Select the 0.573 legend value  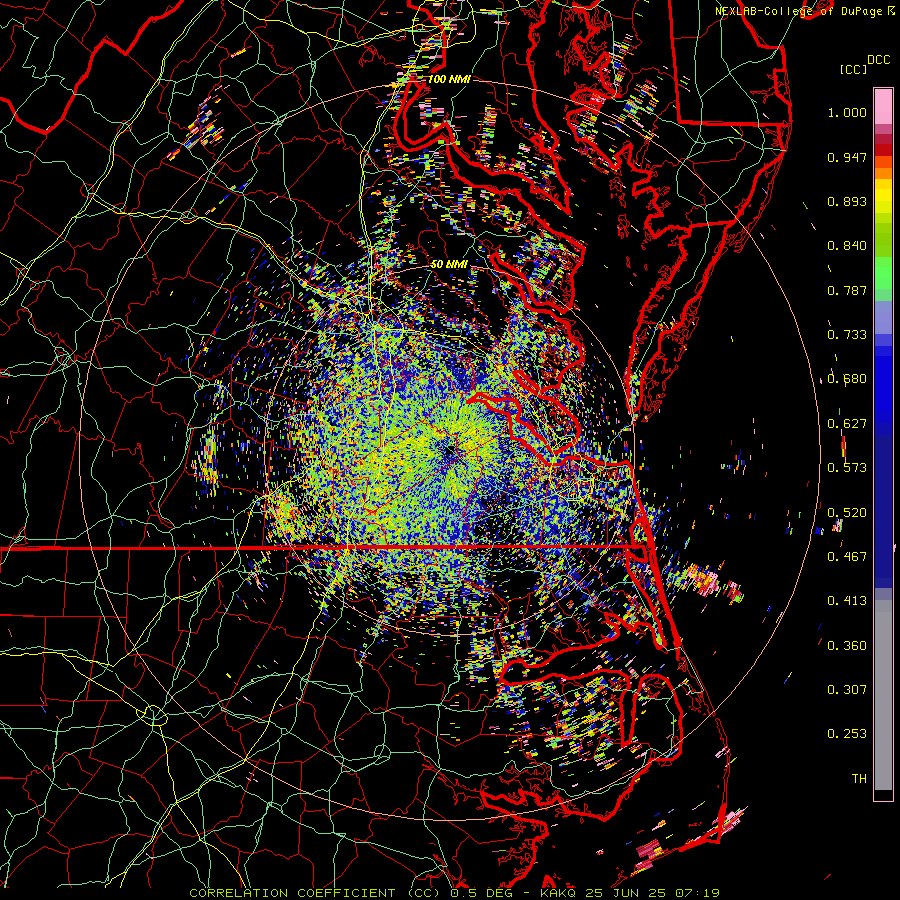[847, 468]
